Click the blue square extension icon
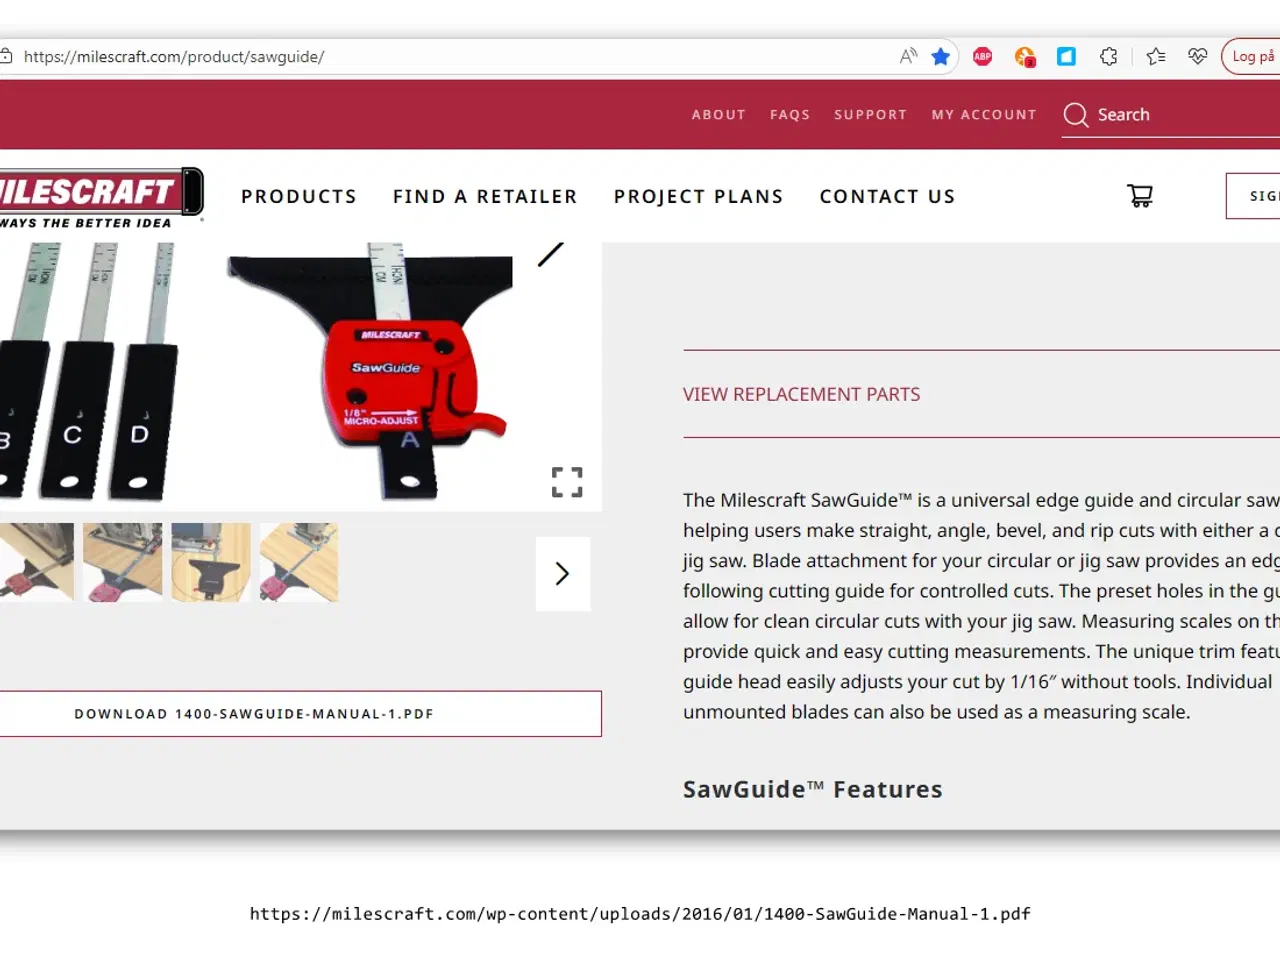Image resolution: width=1280 pixels, height=960 pixels. [1066, 56]
